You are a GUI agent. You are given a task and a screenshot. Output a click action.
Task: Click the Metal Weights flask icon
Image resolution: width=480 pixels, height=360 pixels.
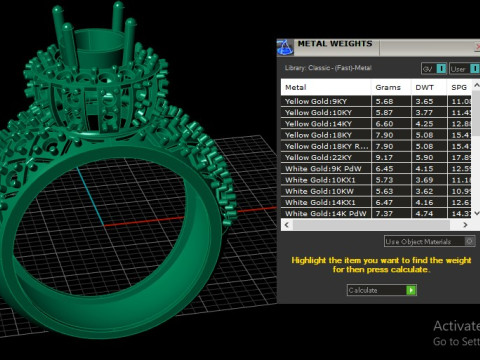pyautogui.click(x=285, y=47)
